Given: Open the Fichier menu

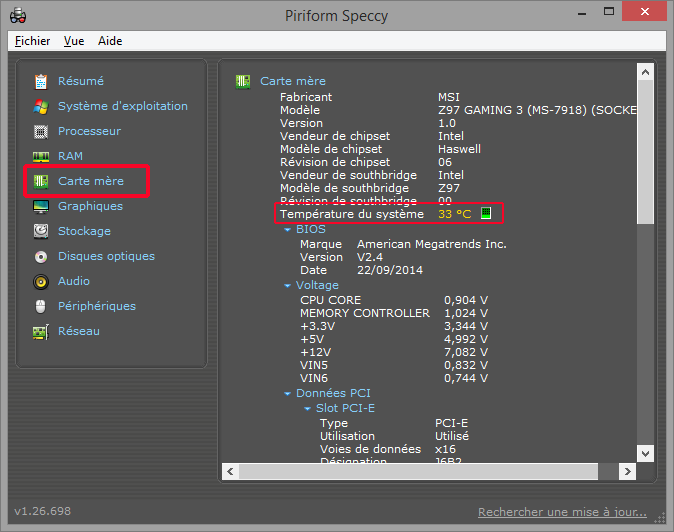Looking at the screenshot, I should coord(33,41).
